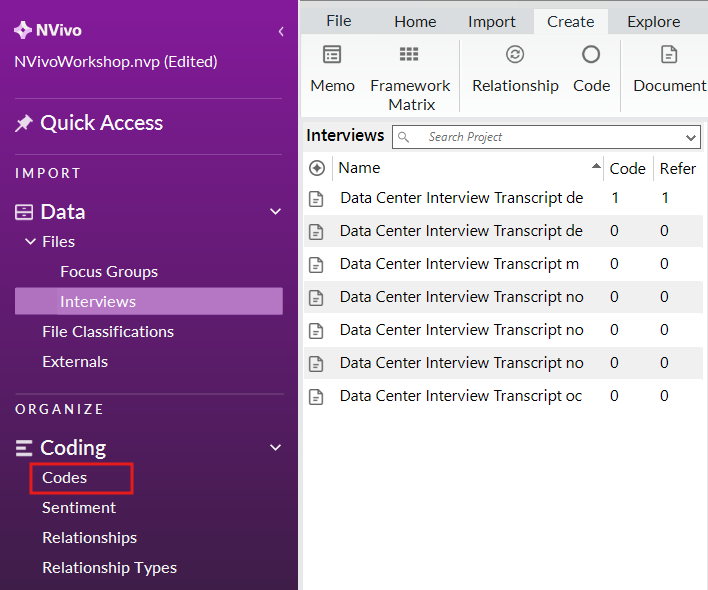The width and height of the screenshot is (708, 590).
Task: Open the File ribbon tab
Action: (x=339, y=21)
